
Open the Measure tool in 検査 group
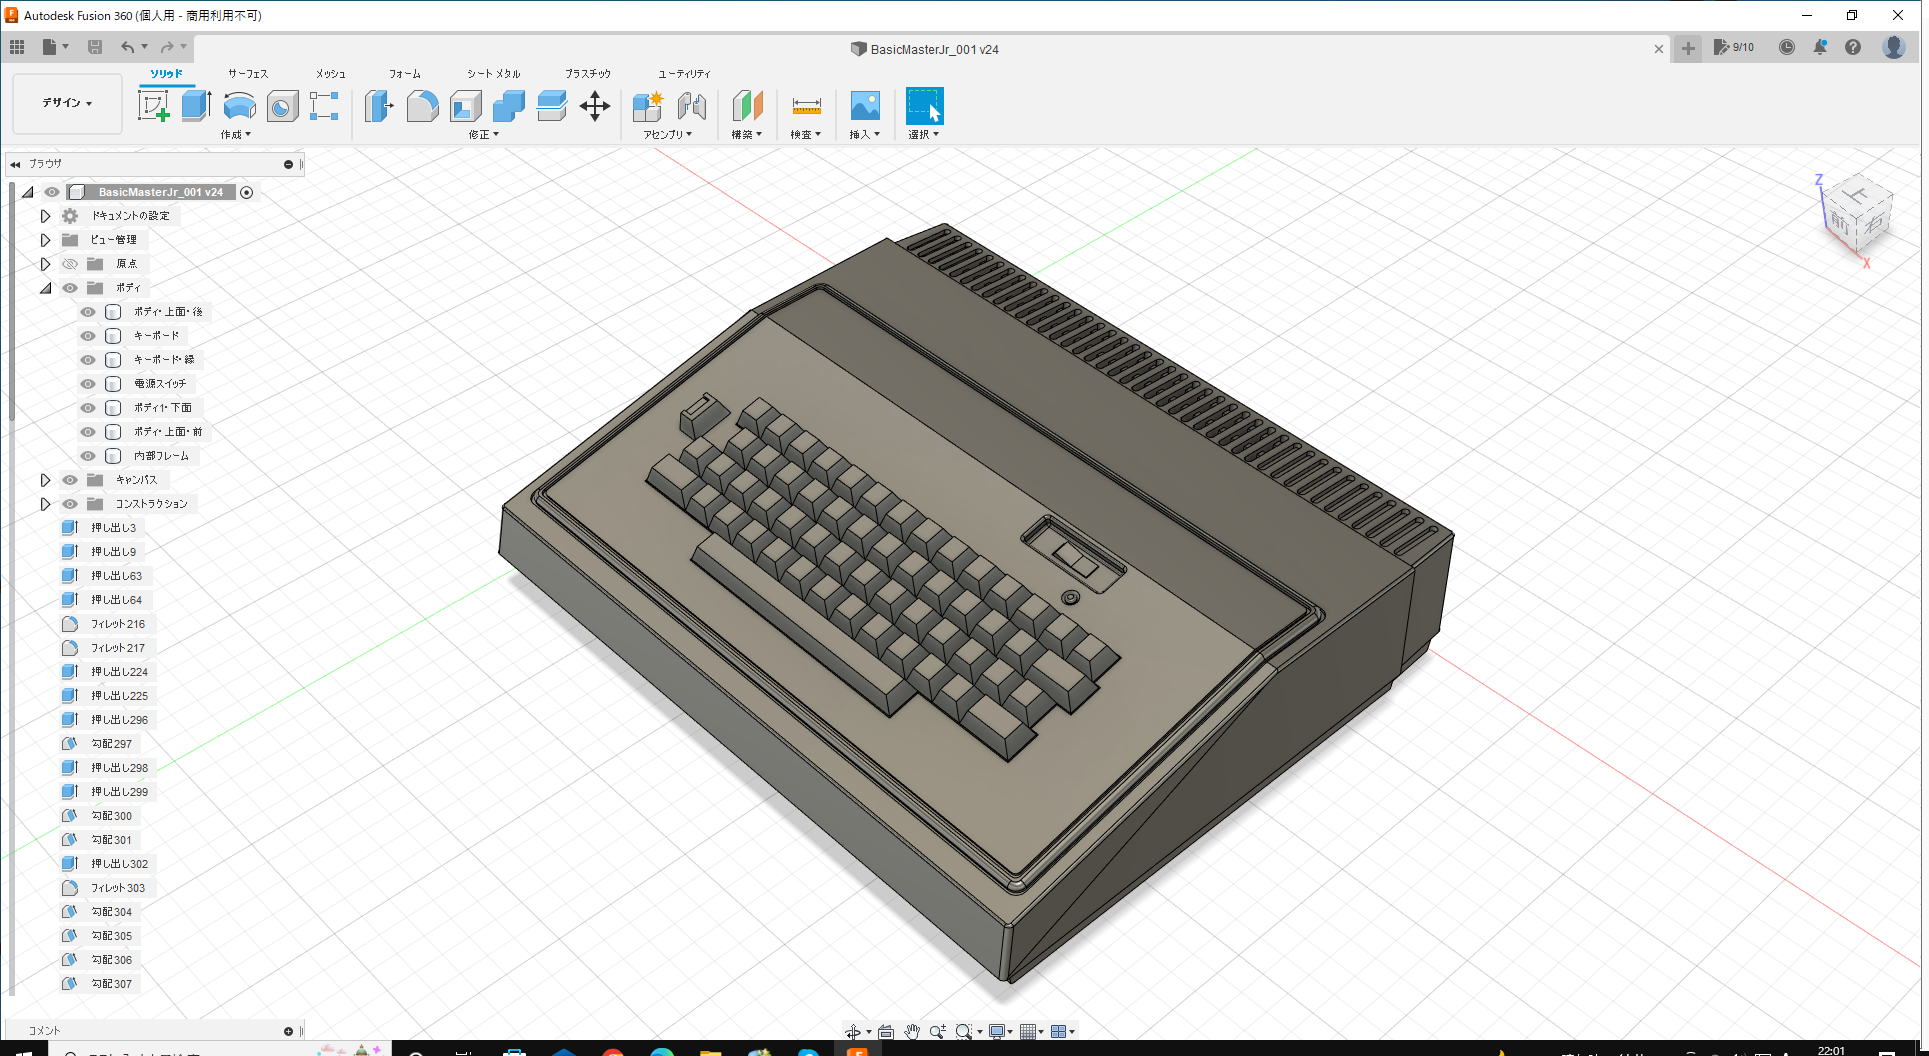[805, 107]
